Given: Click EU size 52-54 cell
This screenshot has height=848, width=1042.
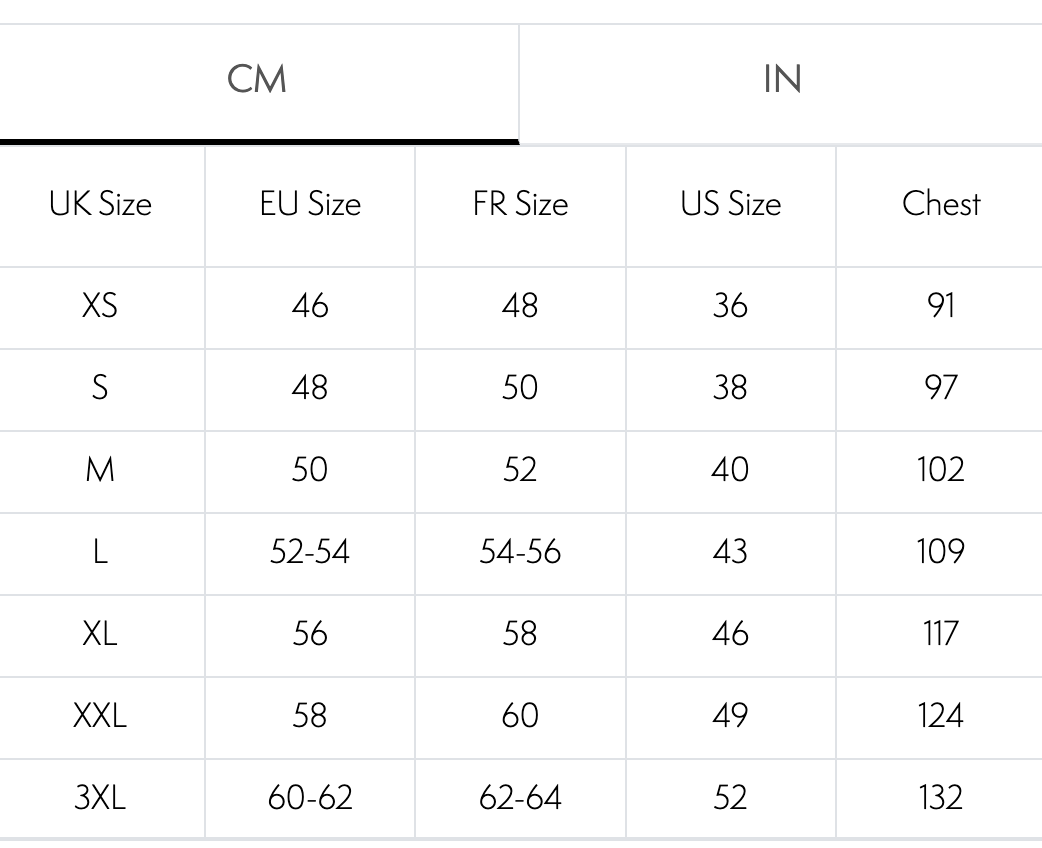Looking at the screenshot, I should point(310,551).
